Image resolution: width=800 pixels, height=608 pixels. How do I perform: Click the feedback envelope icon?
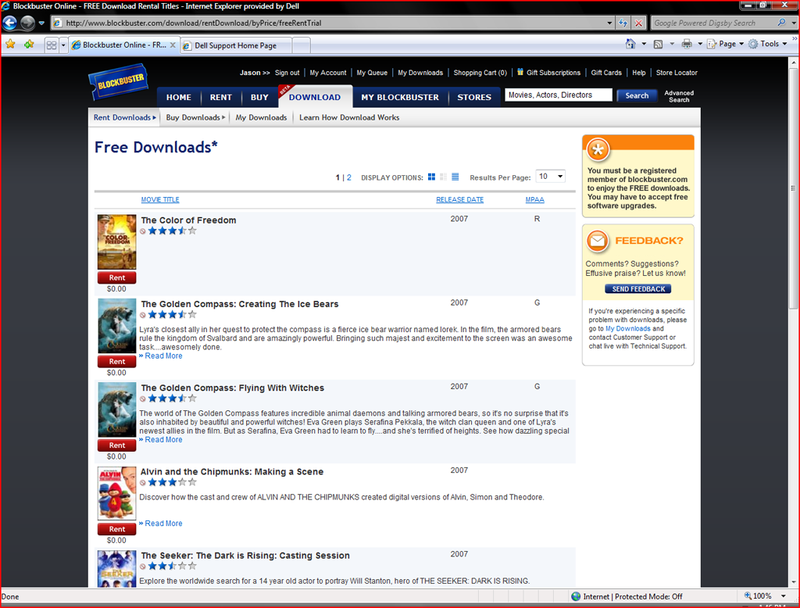pyautogui.click(x=597, y=241)
